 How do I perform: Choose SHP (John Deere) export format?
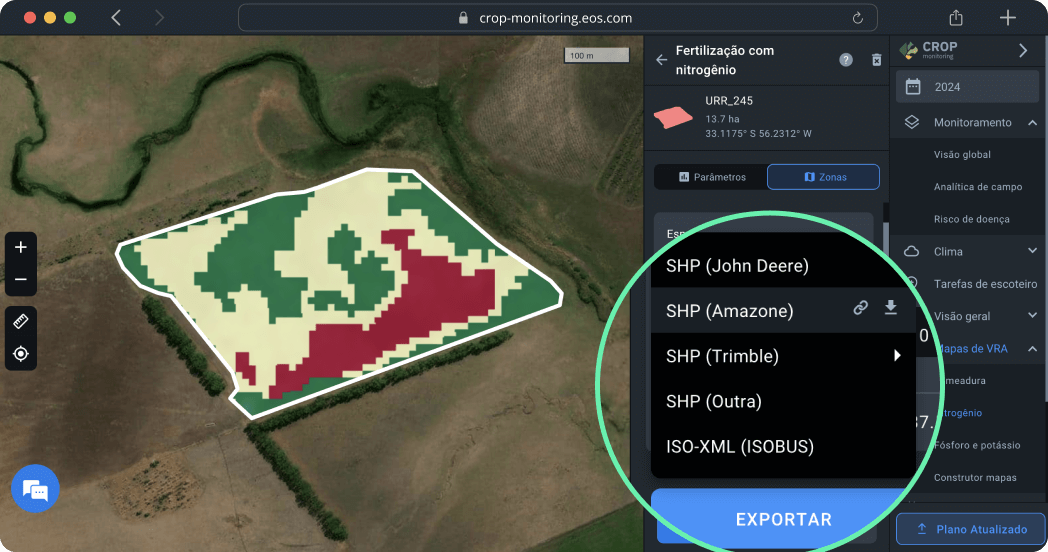(737, 266)
